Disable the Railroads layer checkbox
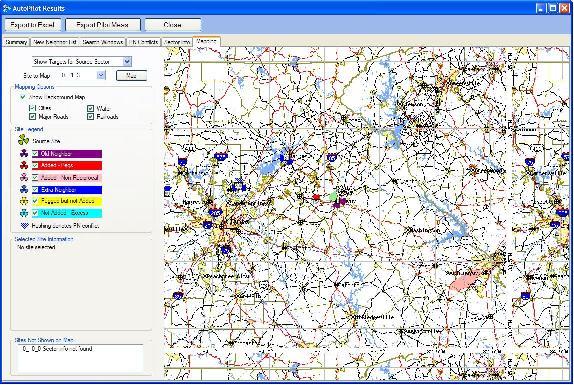Screen dimensions: 574x385 pyautogui.click(x=90, y=117)
